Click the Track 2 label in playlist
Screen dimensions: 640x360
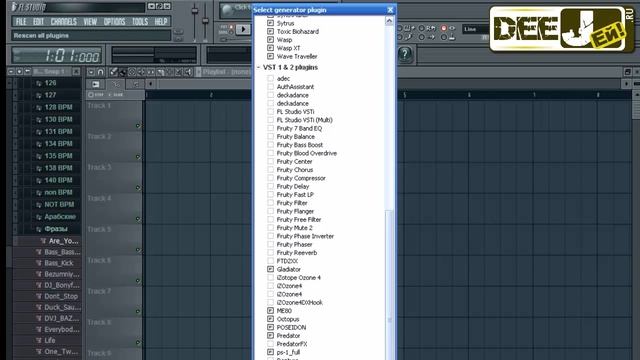(99, 136)
